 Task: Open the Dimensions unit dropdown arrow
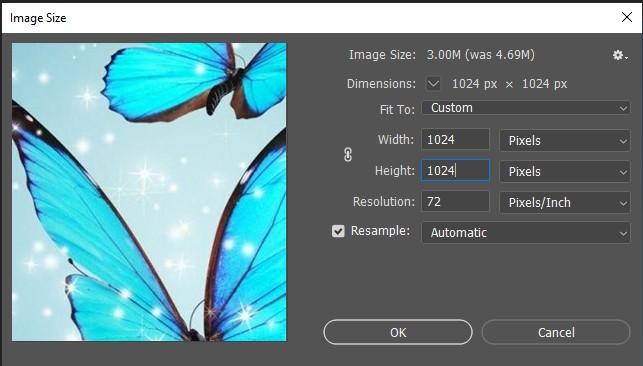tap(433, 84)
